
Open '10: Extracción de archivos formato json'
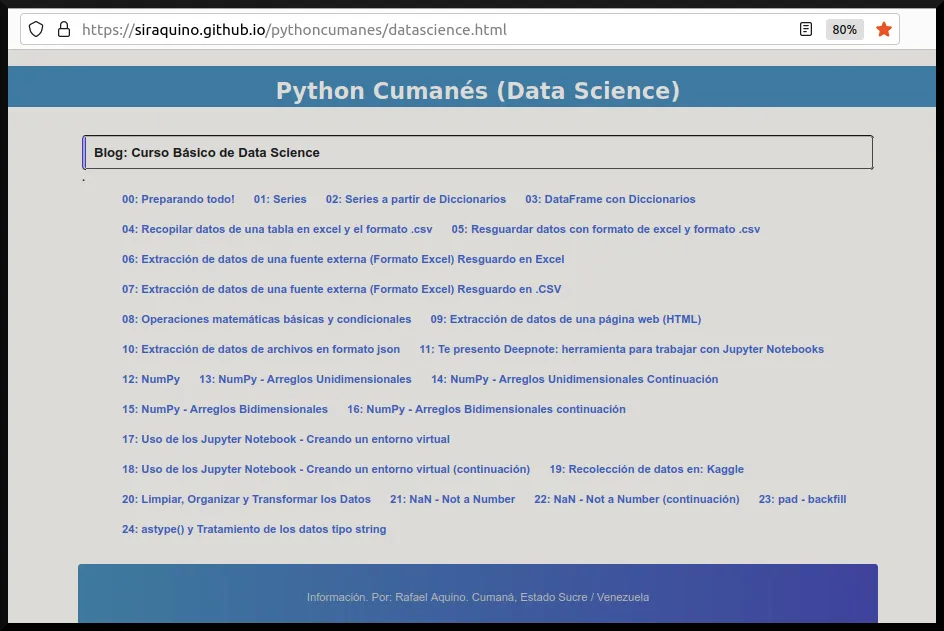click(x=261, y=349)
